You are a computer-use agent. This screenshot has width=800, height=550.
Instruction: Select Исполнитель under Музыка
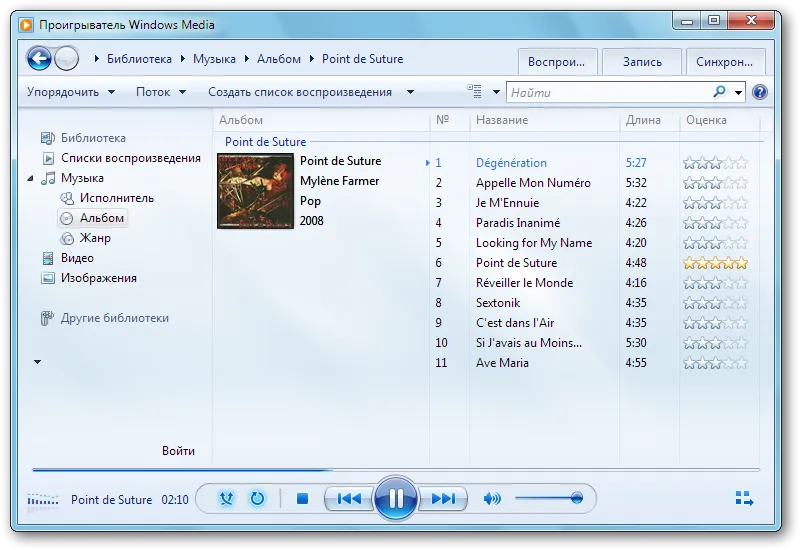107,198
